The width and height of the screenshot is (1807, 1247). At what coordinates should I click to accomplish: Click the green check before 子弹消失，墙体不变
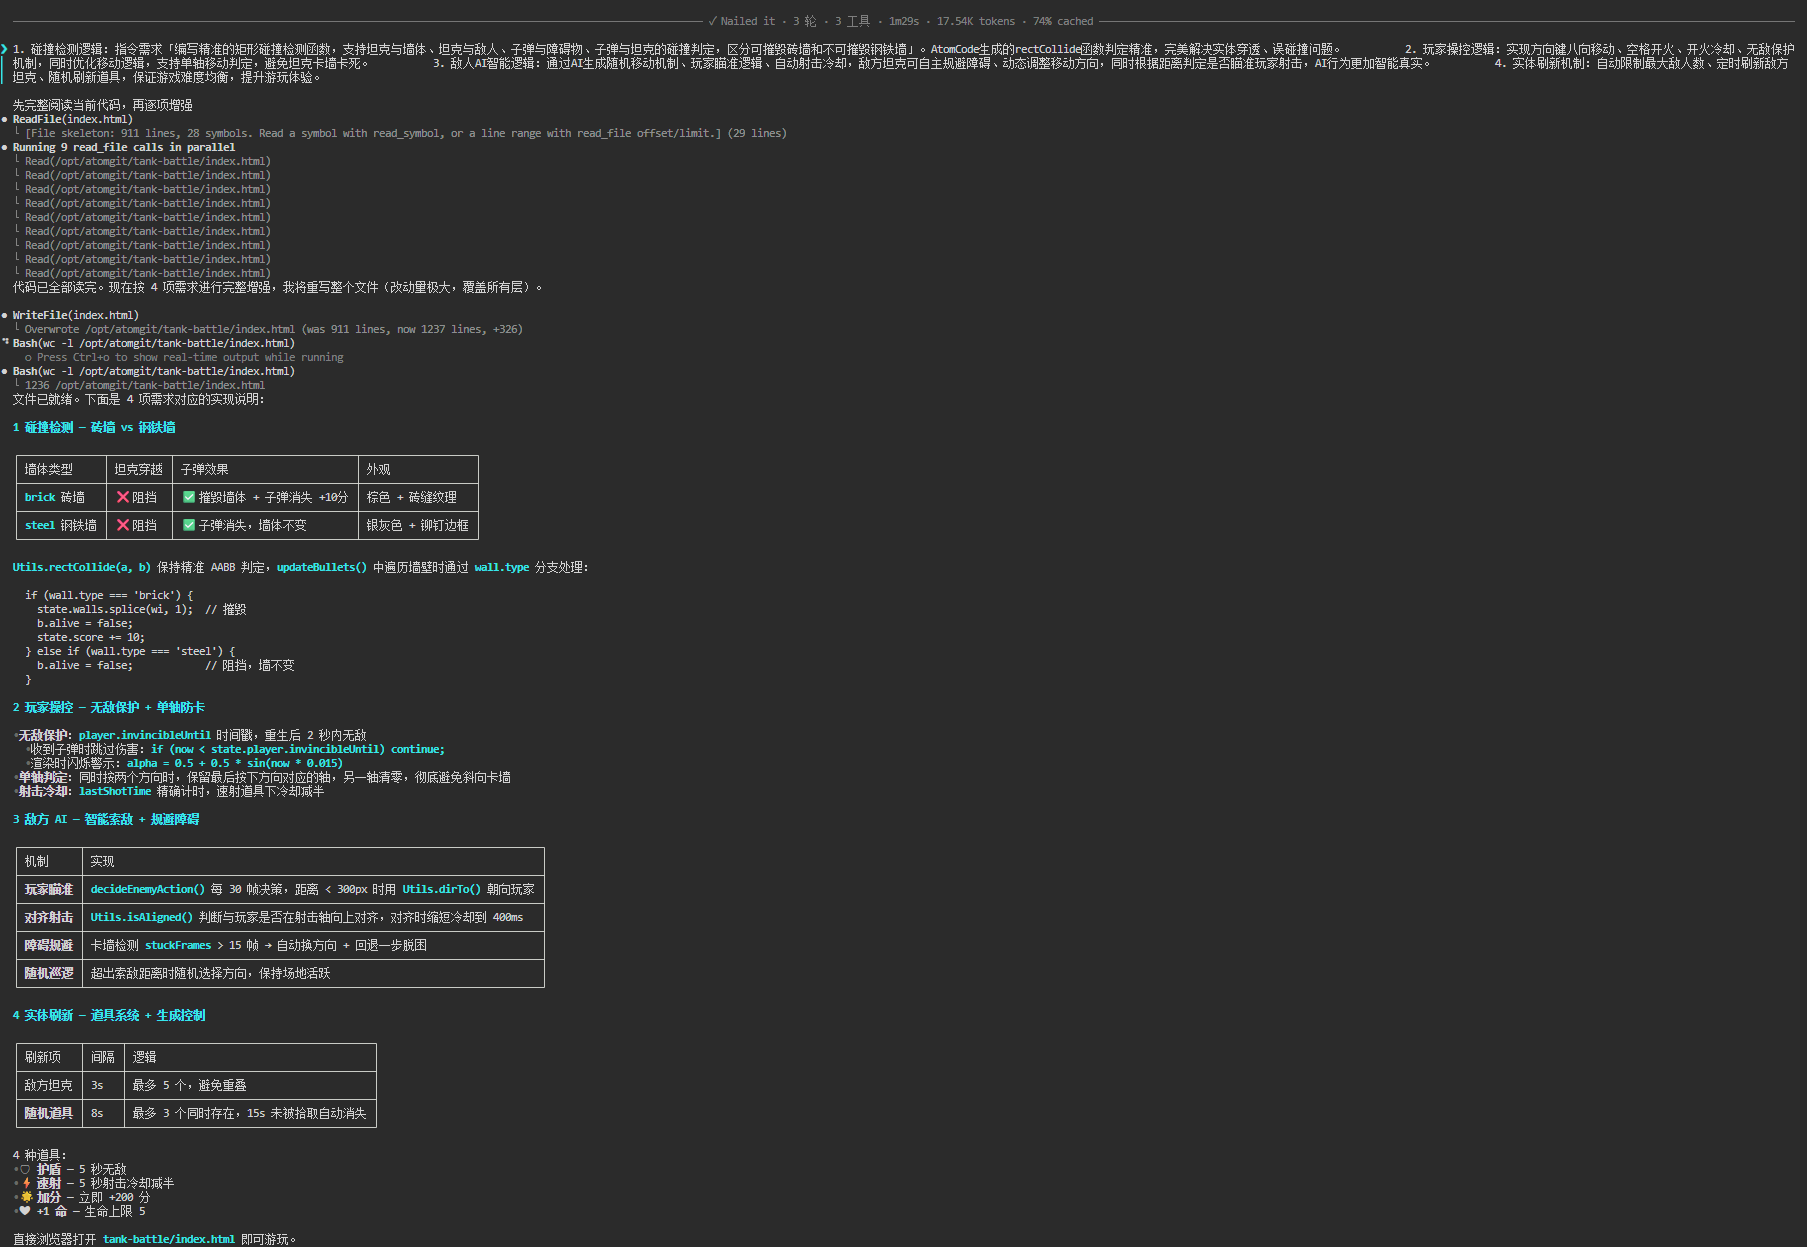point(189,525)
